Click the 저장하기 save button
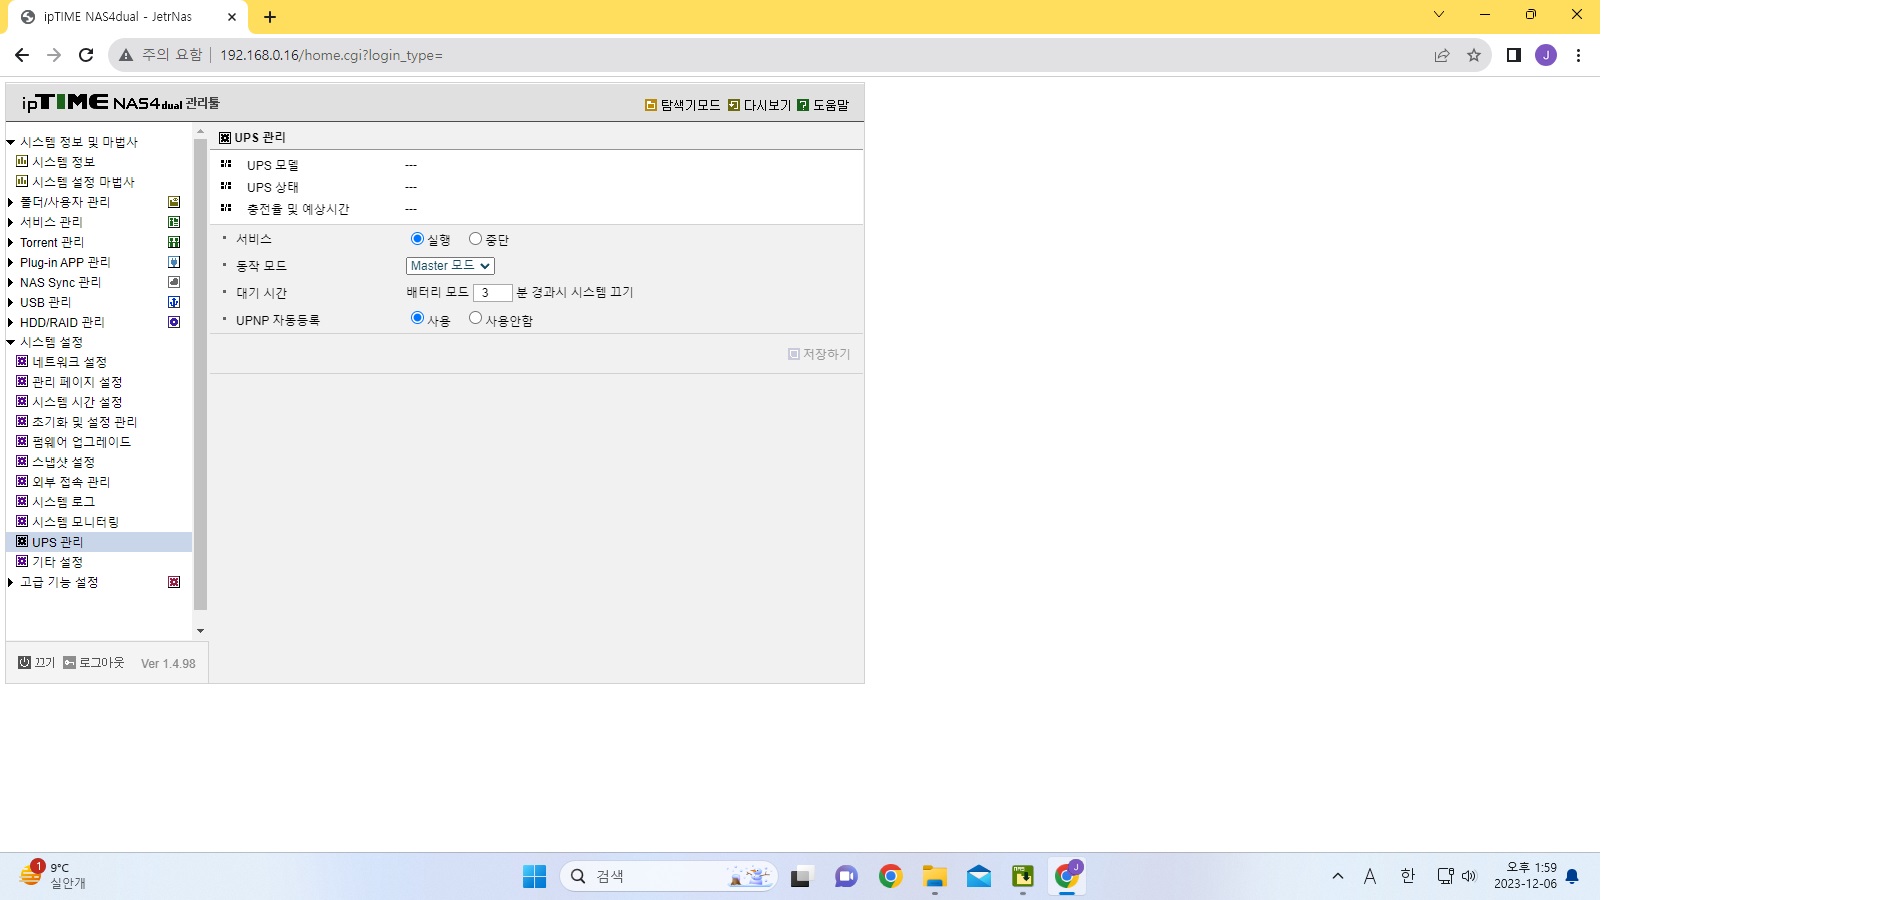The height and width of the screenshot is (900, 1879). 819,354
